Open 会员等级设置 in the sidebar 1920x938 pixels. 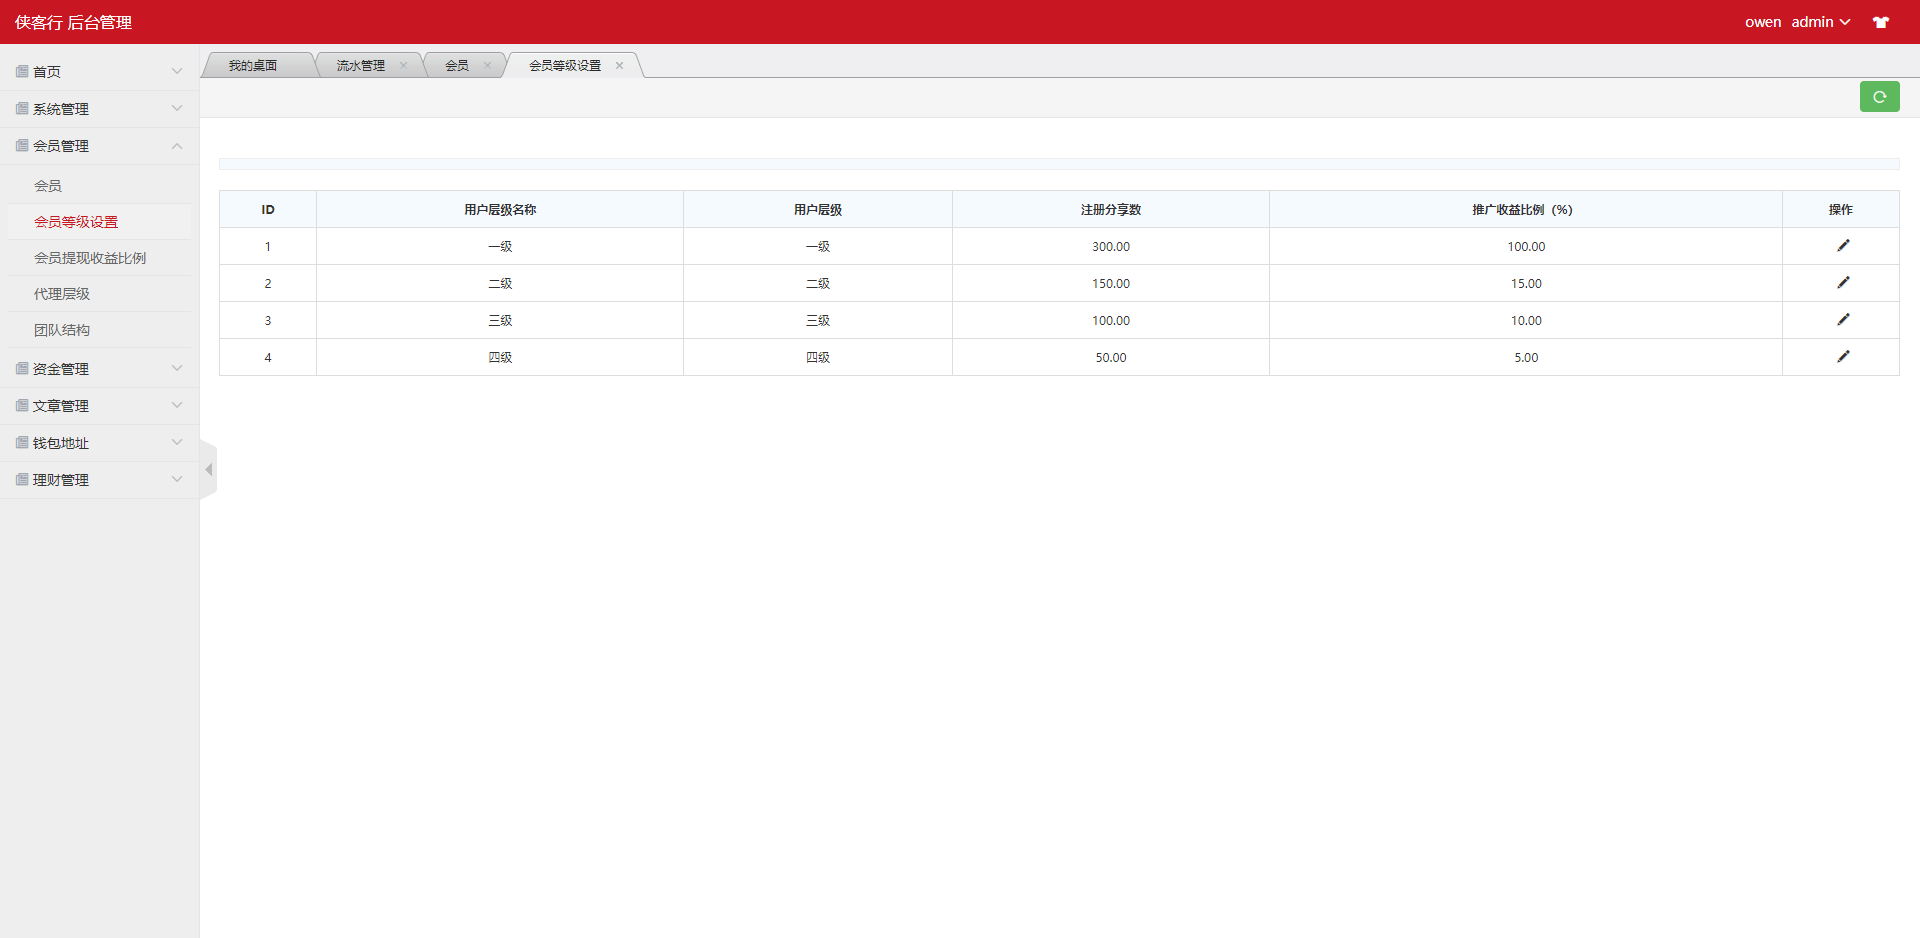click(76, 222)
